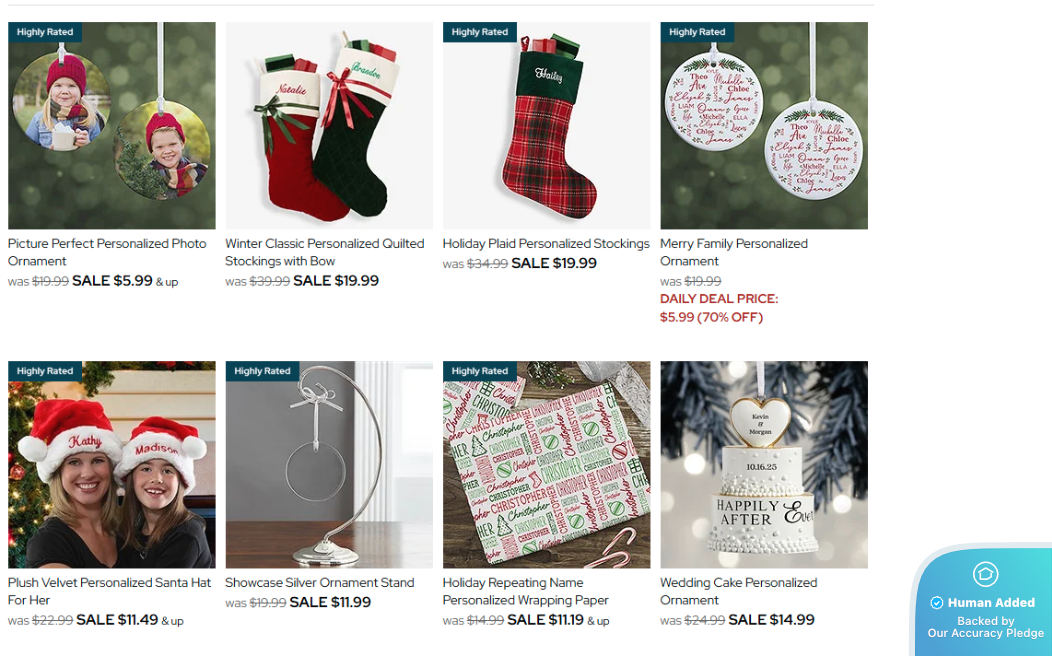This screenshot has height=656, width=1052.
Task: Click the checkmark icon beside Human Added
Action: [937, 603]
